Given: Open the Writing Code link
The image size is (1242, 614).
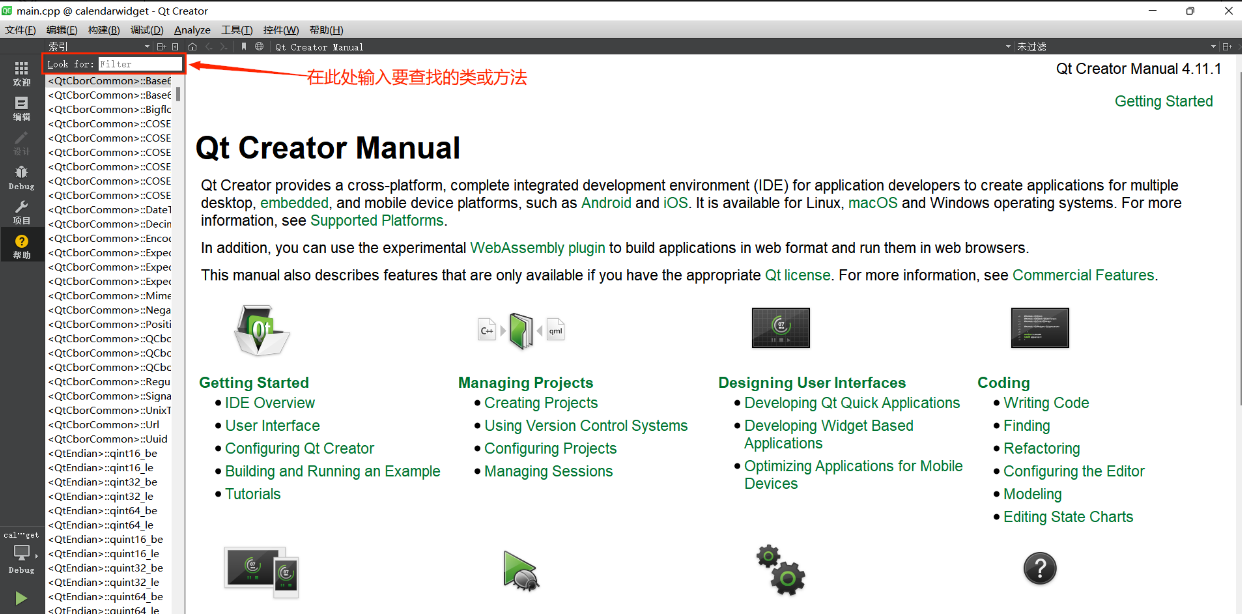Looking at the screenshot, I should tap(1046, 403).
